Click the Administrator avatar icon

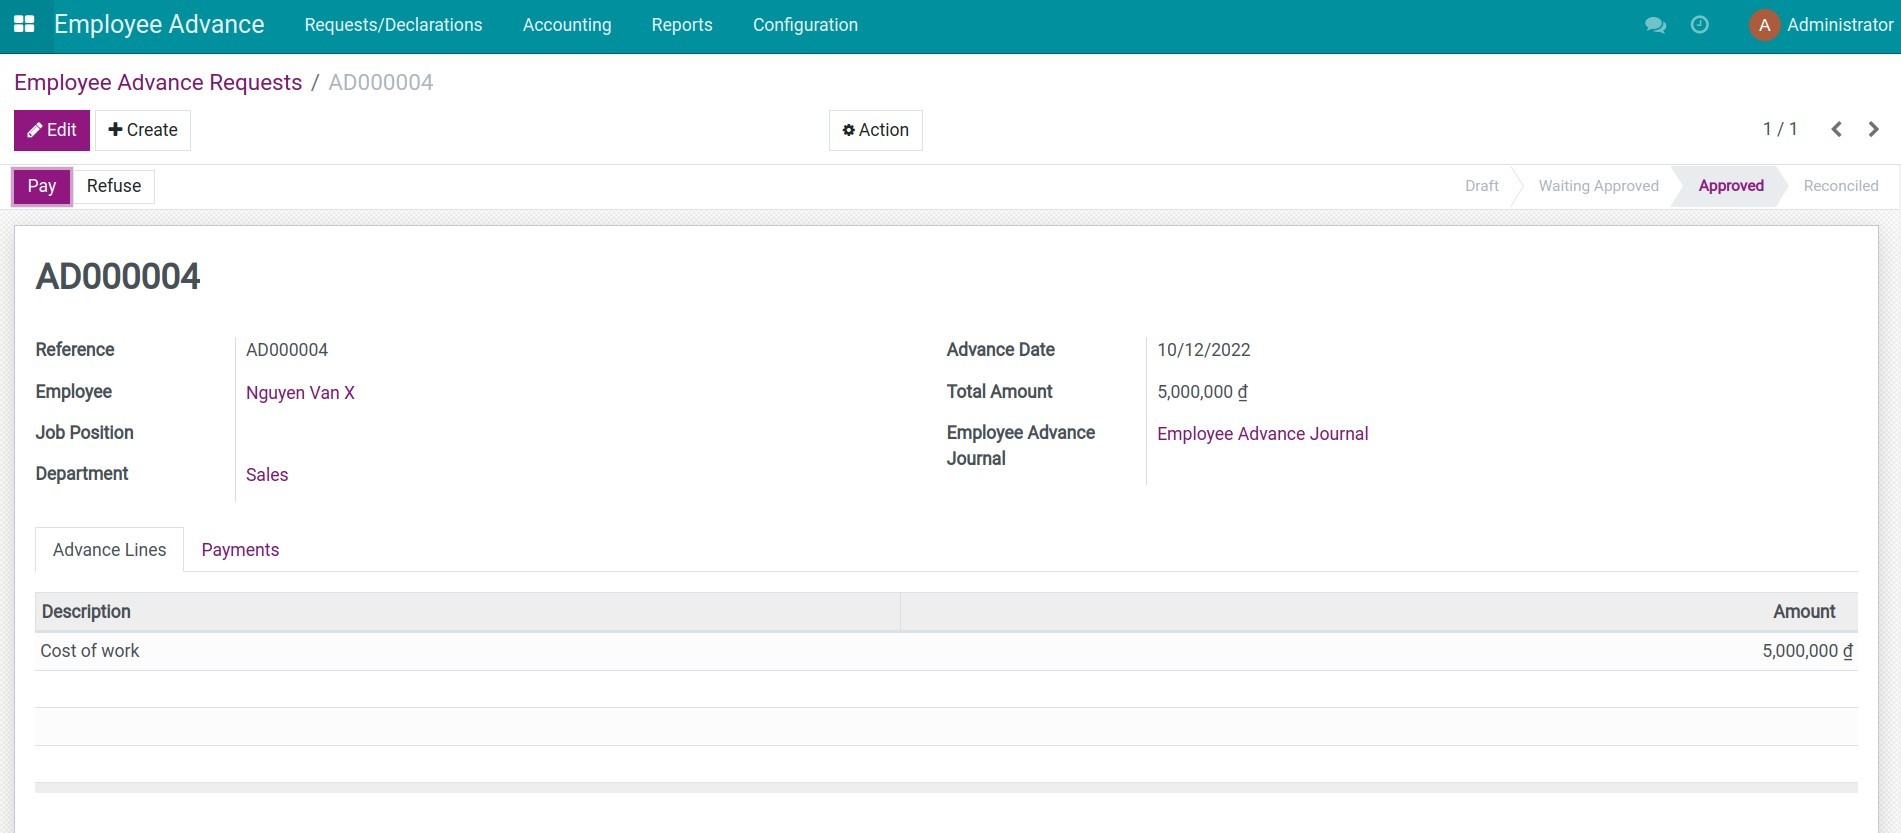1764,25
